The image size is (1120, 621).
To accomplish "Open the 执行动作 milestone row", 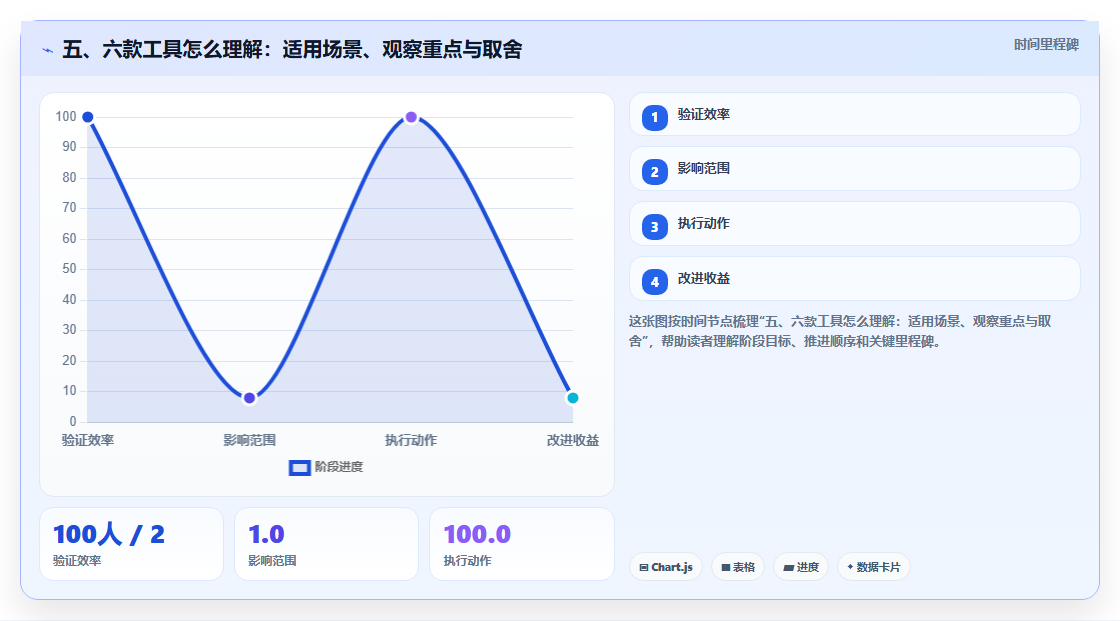I will 854,224.
